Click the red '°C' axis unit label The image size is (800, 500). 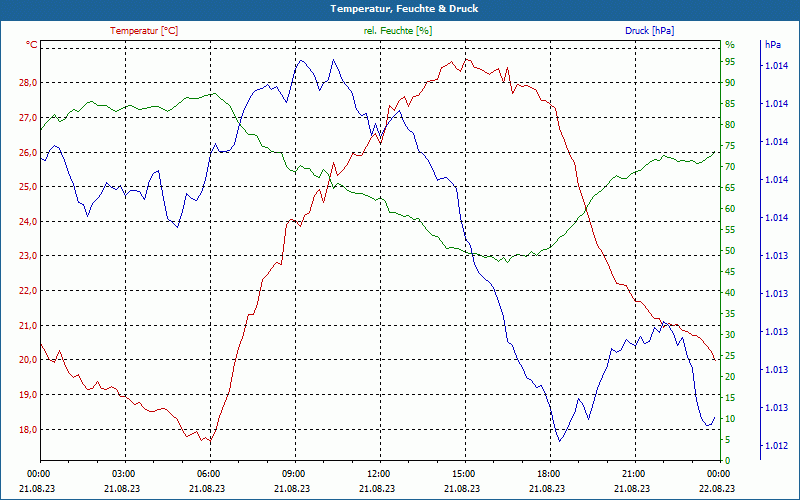(32, 45)
